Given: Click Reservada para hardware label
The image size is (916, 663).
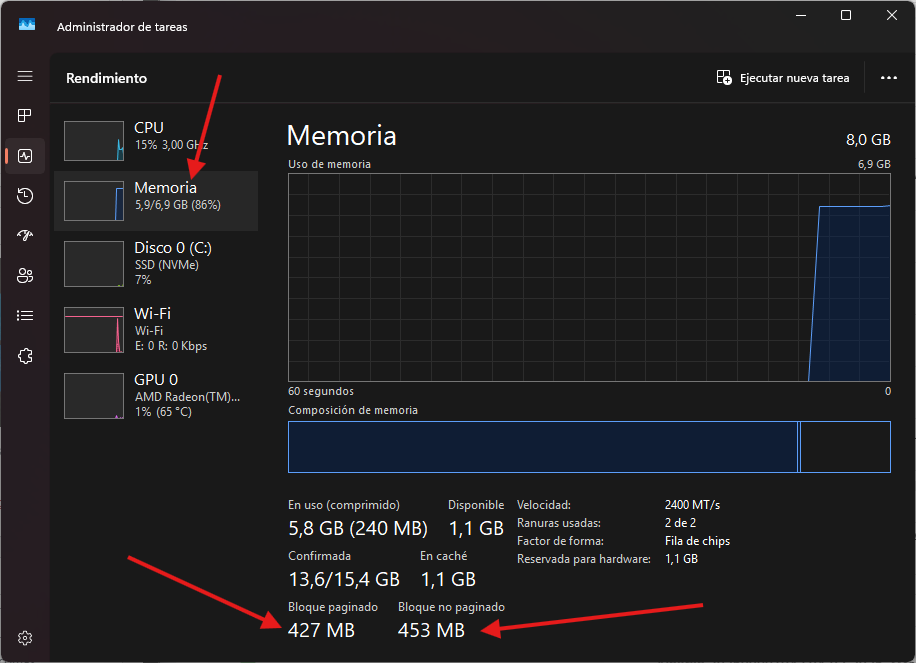Looking at the screenshot, I should click(584, 559).
